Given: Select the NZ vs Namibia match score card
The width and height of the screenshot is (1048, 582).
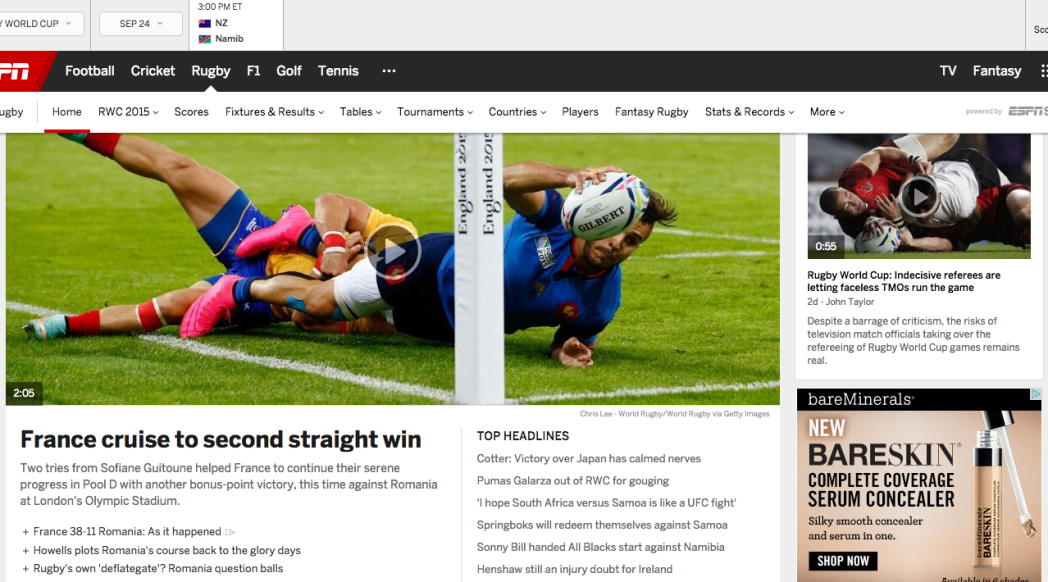Looking at the screenshot, I should coord(237,25).
